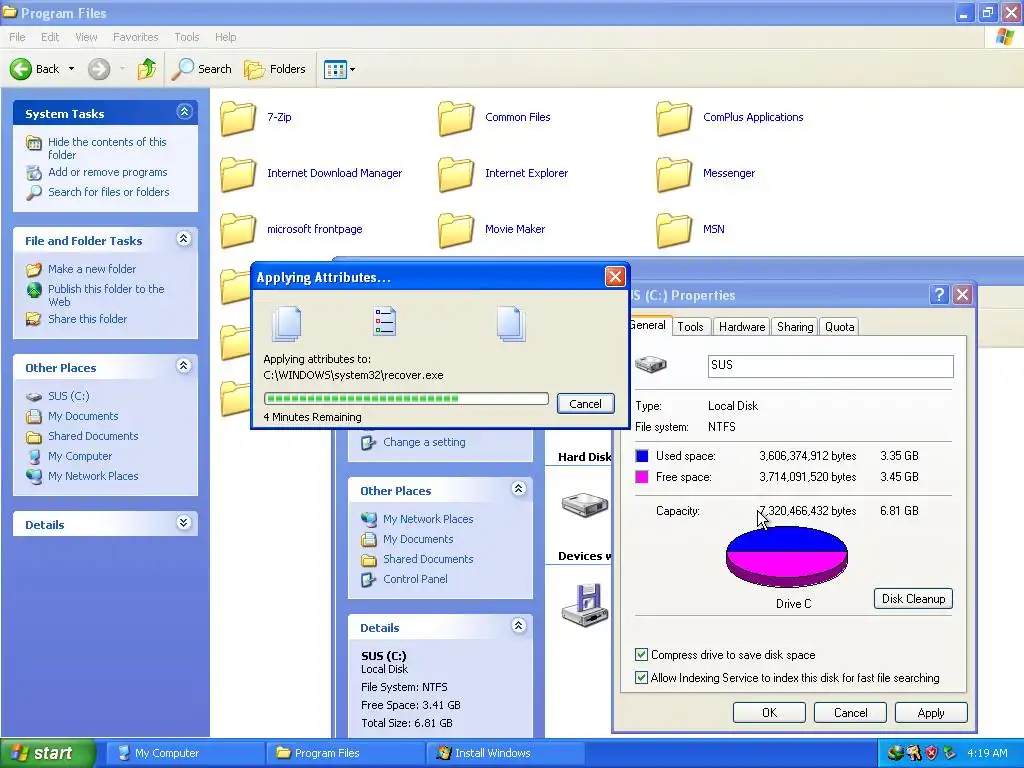This screenshot has width=1024, height=768.
Task: Open the Help menu
Action: tap(225, 37)
